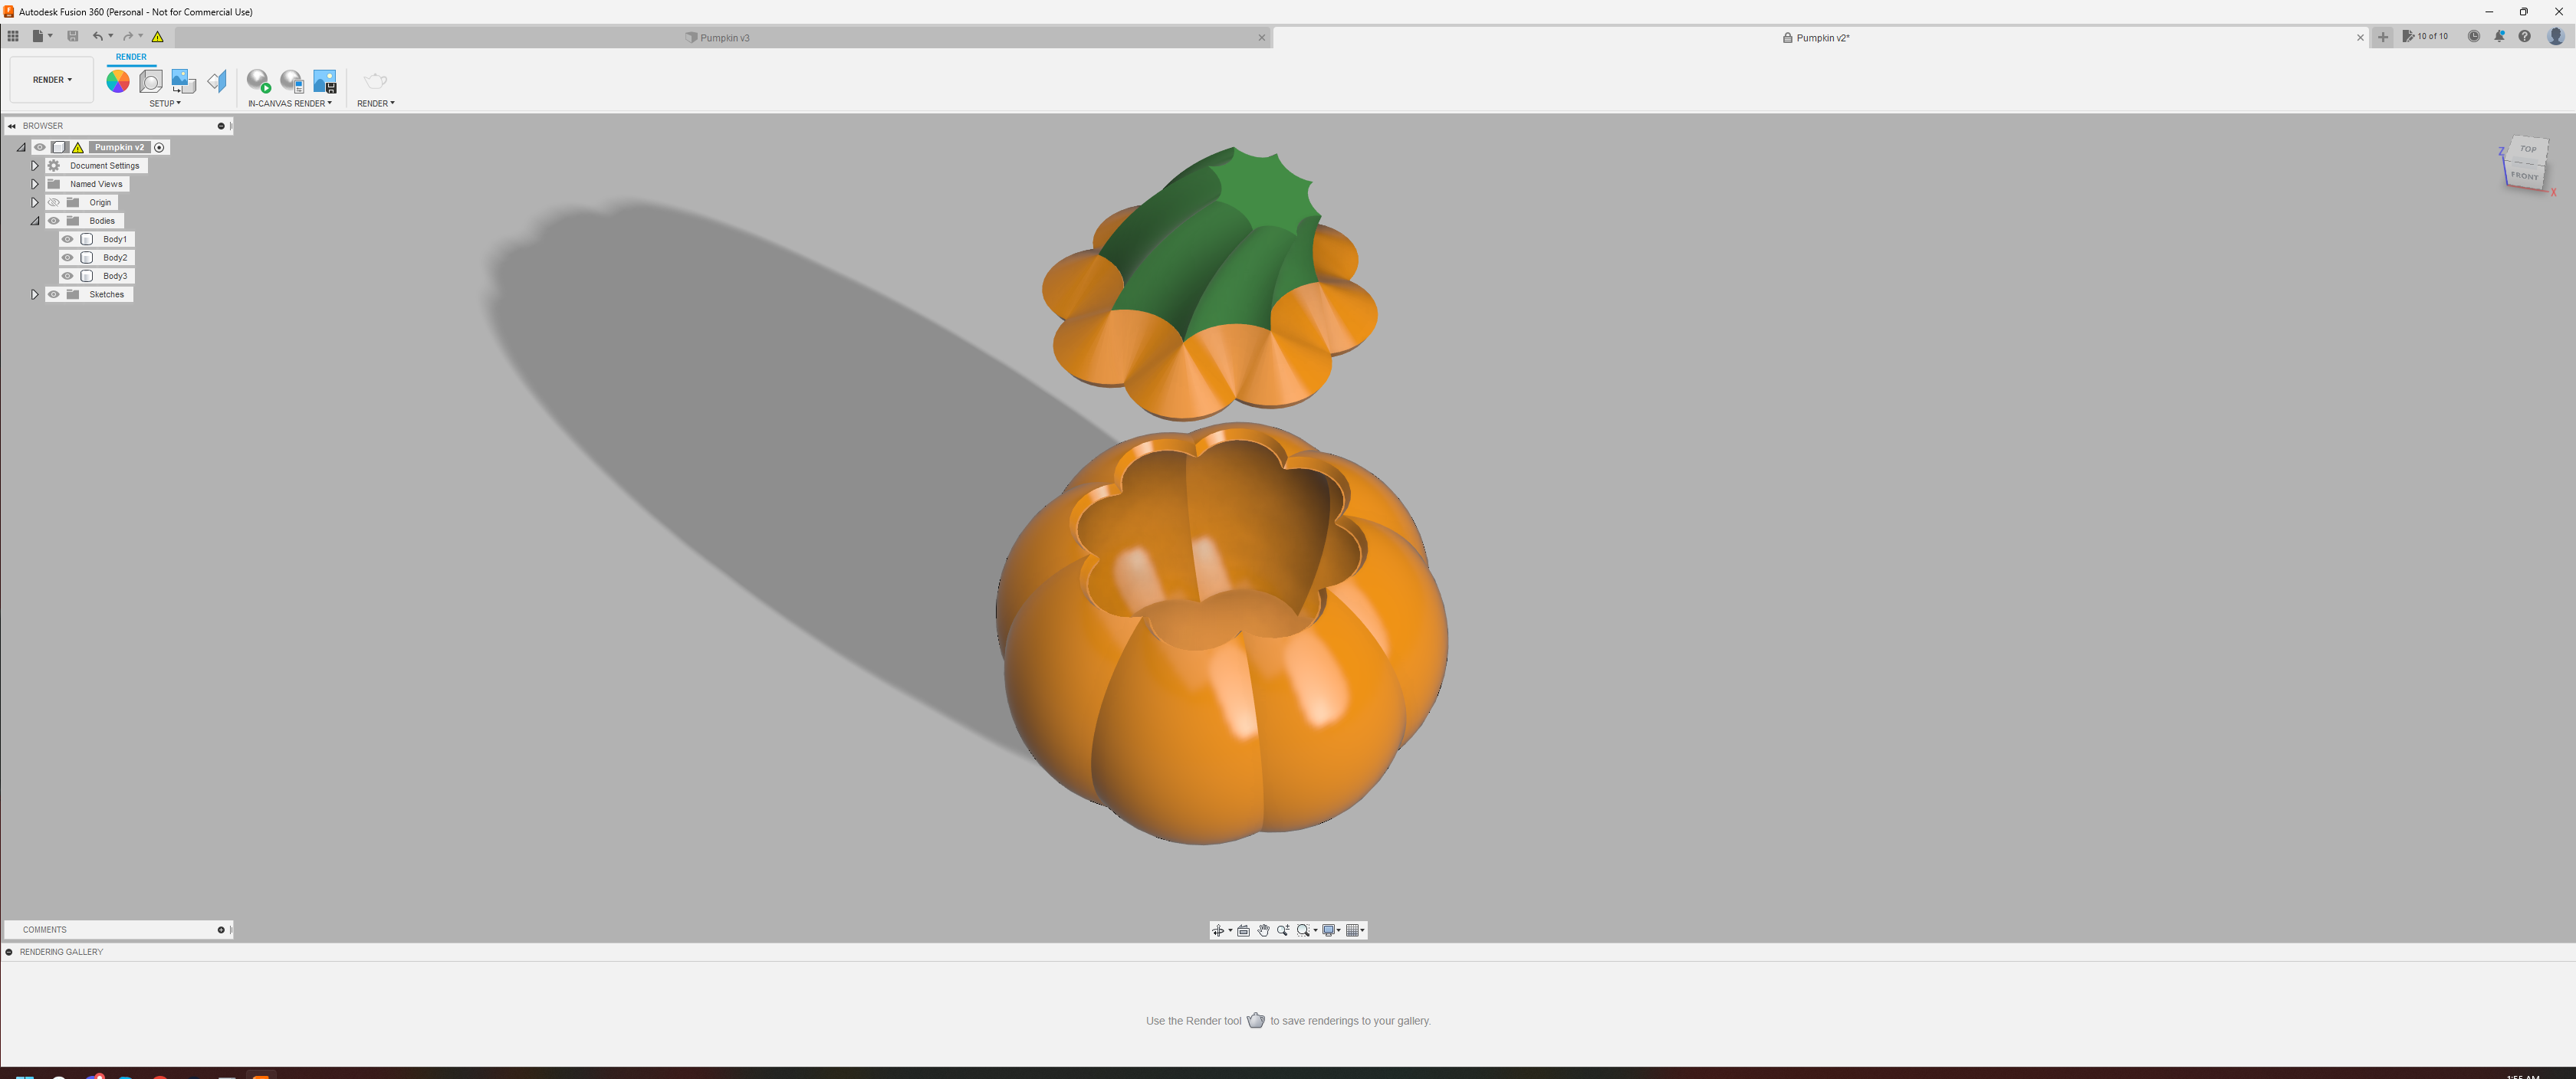Select the Zoom magnifier with plus-minus

tap(1283, 931)
